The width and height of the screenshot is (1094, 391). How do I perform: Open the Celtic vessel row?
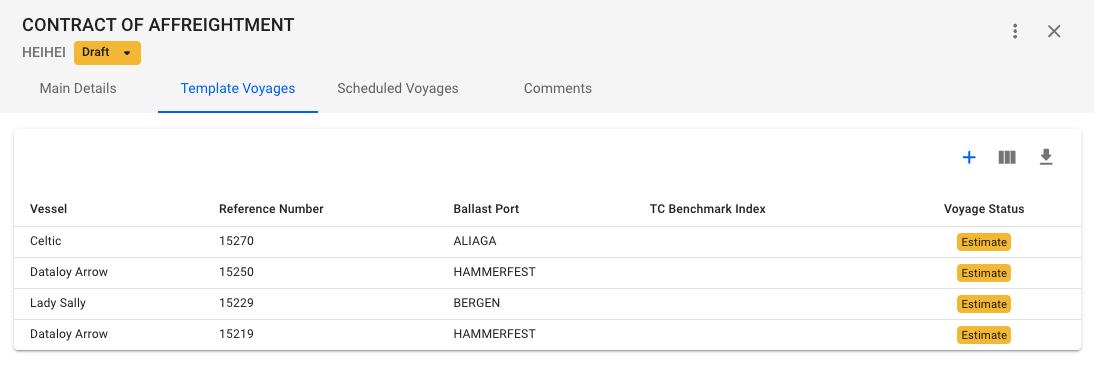(548, 242)
